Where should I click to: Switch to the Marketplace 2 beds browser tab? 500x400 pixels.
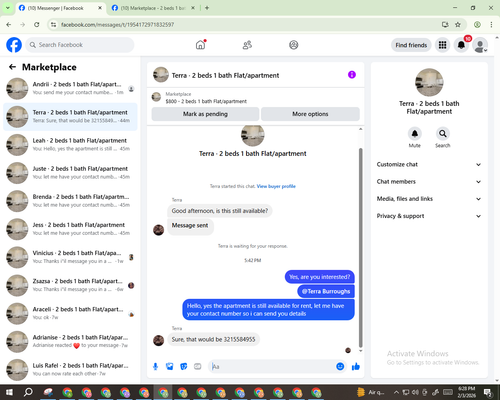pyautogui.click(x=153, y=8)
